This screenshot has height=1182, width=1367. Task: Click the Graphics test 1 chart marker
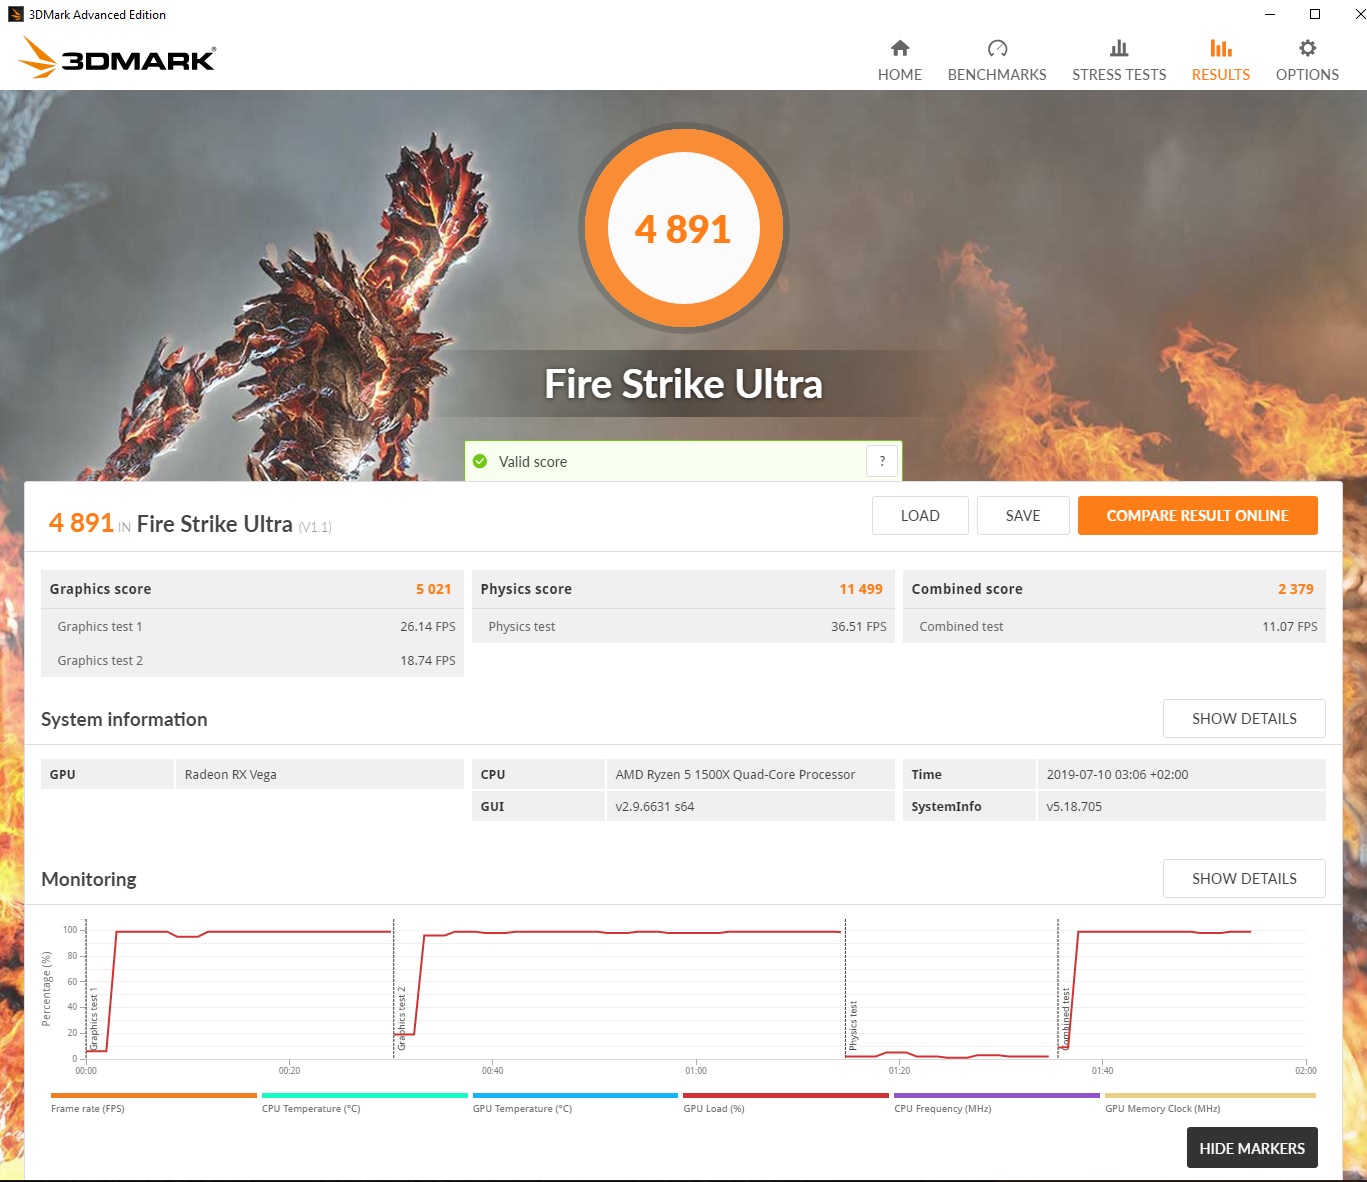pyautogui.click(x=94, y=1018)
